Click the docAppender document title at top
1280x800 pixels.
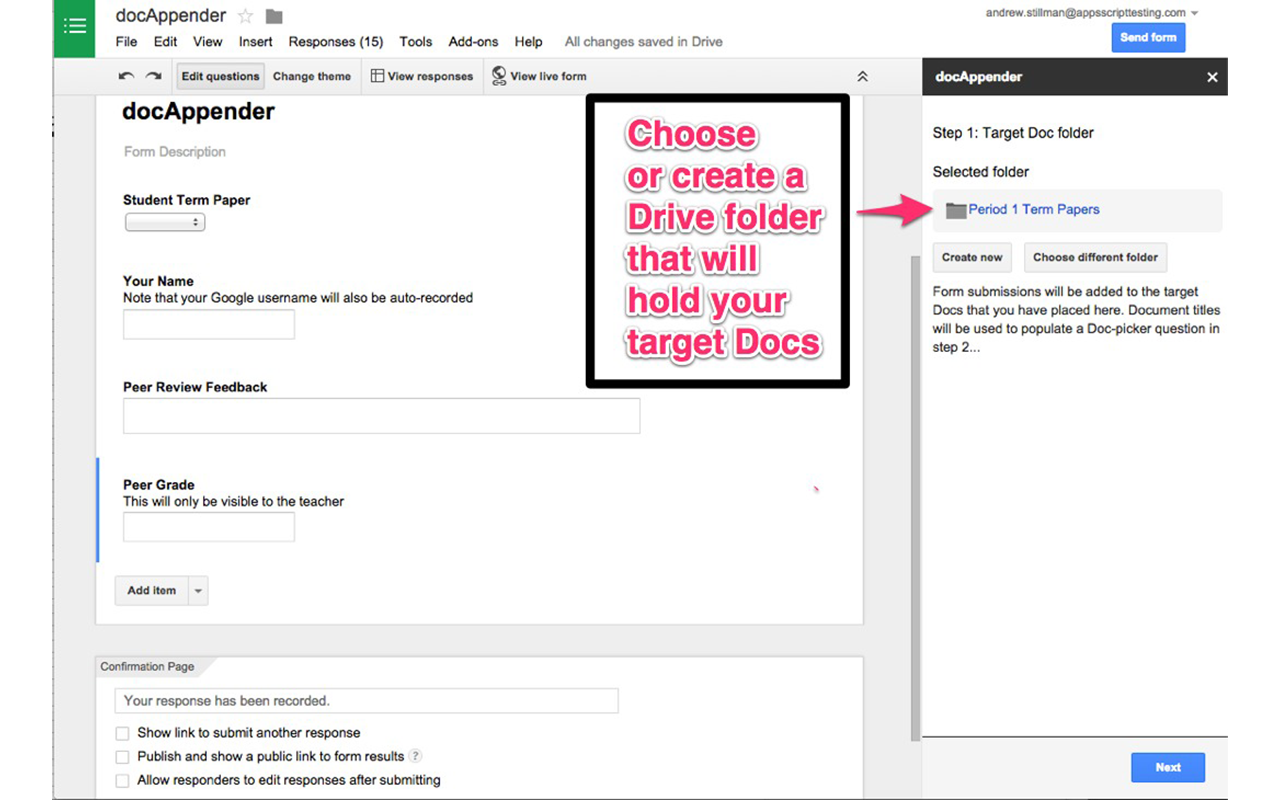coord(170,15)
